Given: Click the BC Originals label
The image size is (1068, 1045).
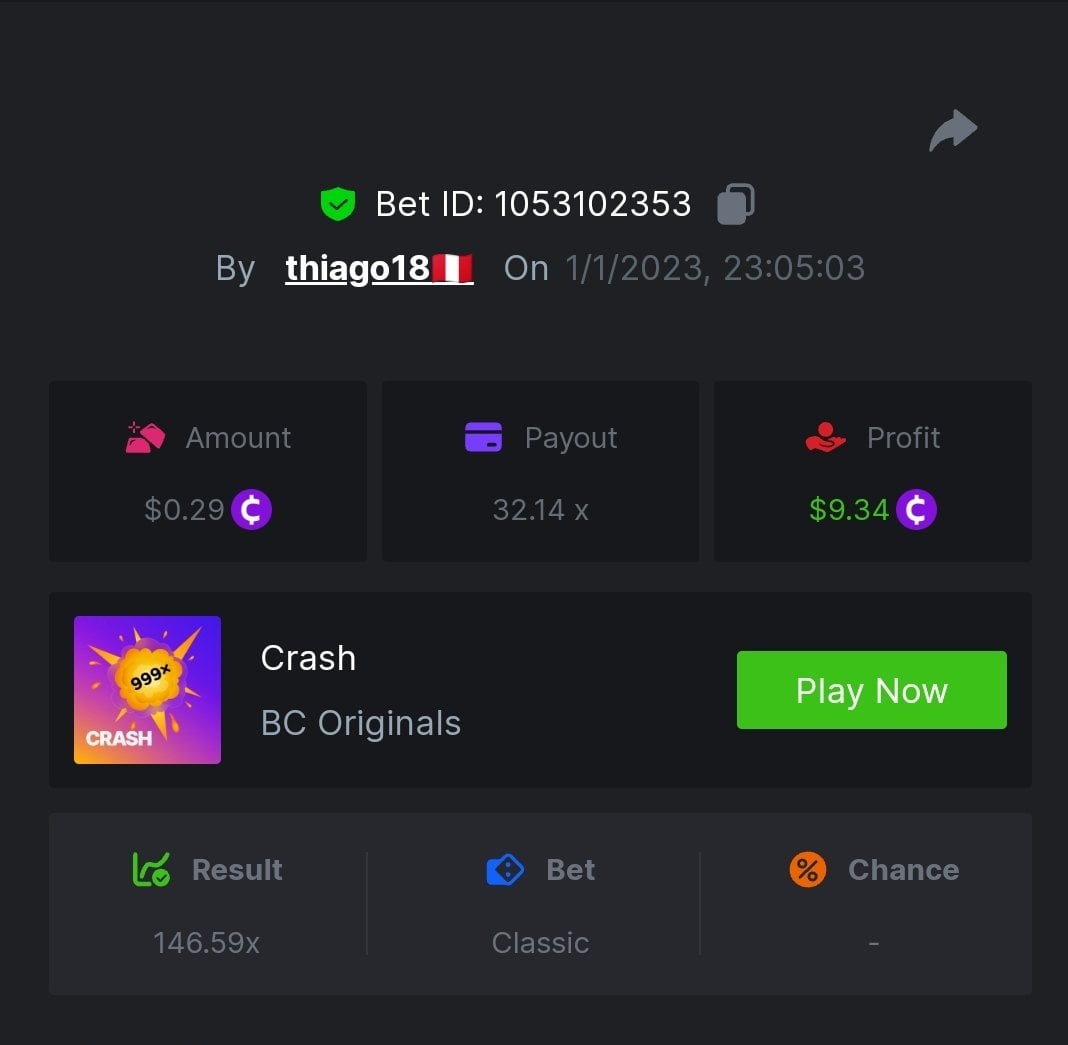Looking at the screenshot, I should tap(361, 723).
